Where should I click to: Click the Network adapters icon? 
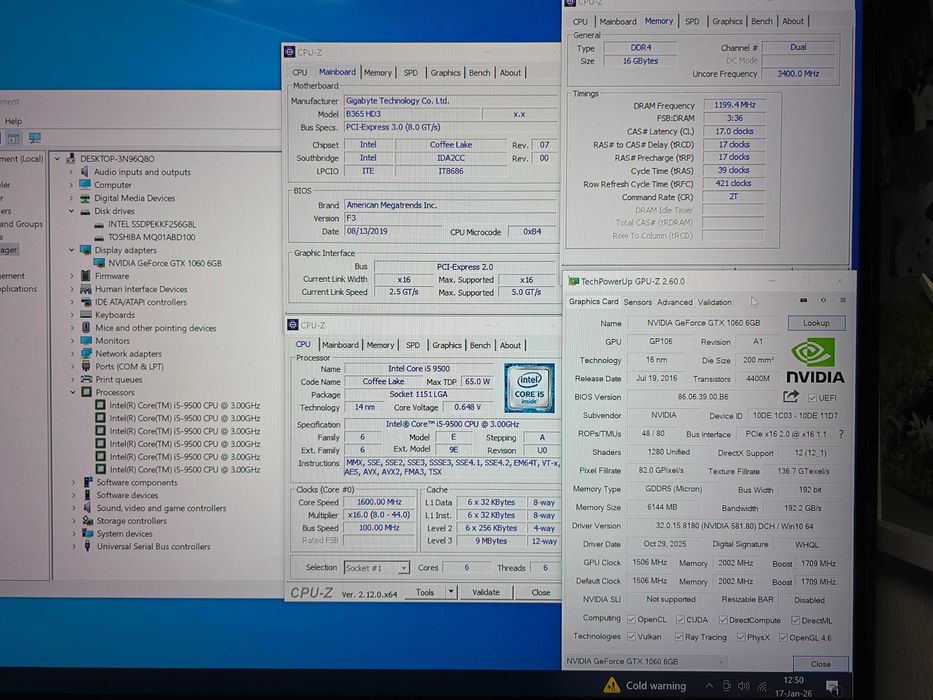[x=86, y=353]
